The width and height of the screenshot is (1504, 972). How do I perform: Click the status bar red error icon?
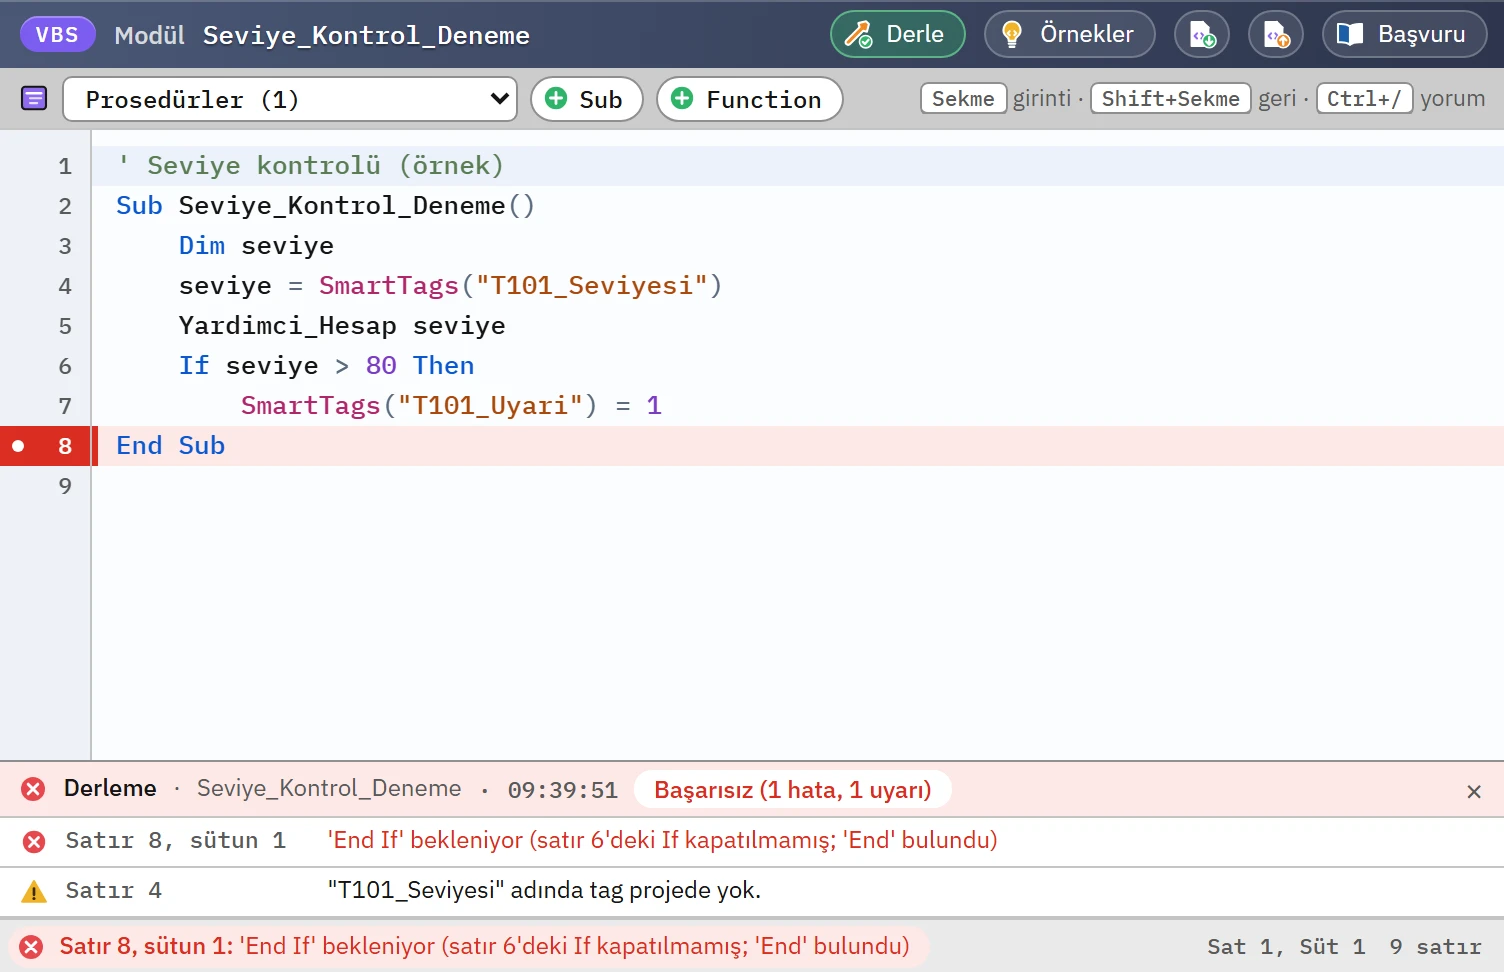click(31, 947)
